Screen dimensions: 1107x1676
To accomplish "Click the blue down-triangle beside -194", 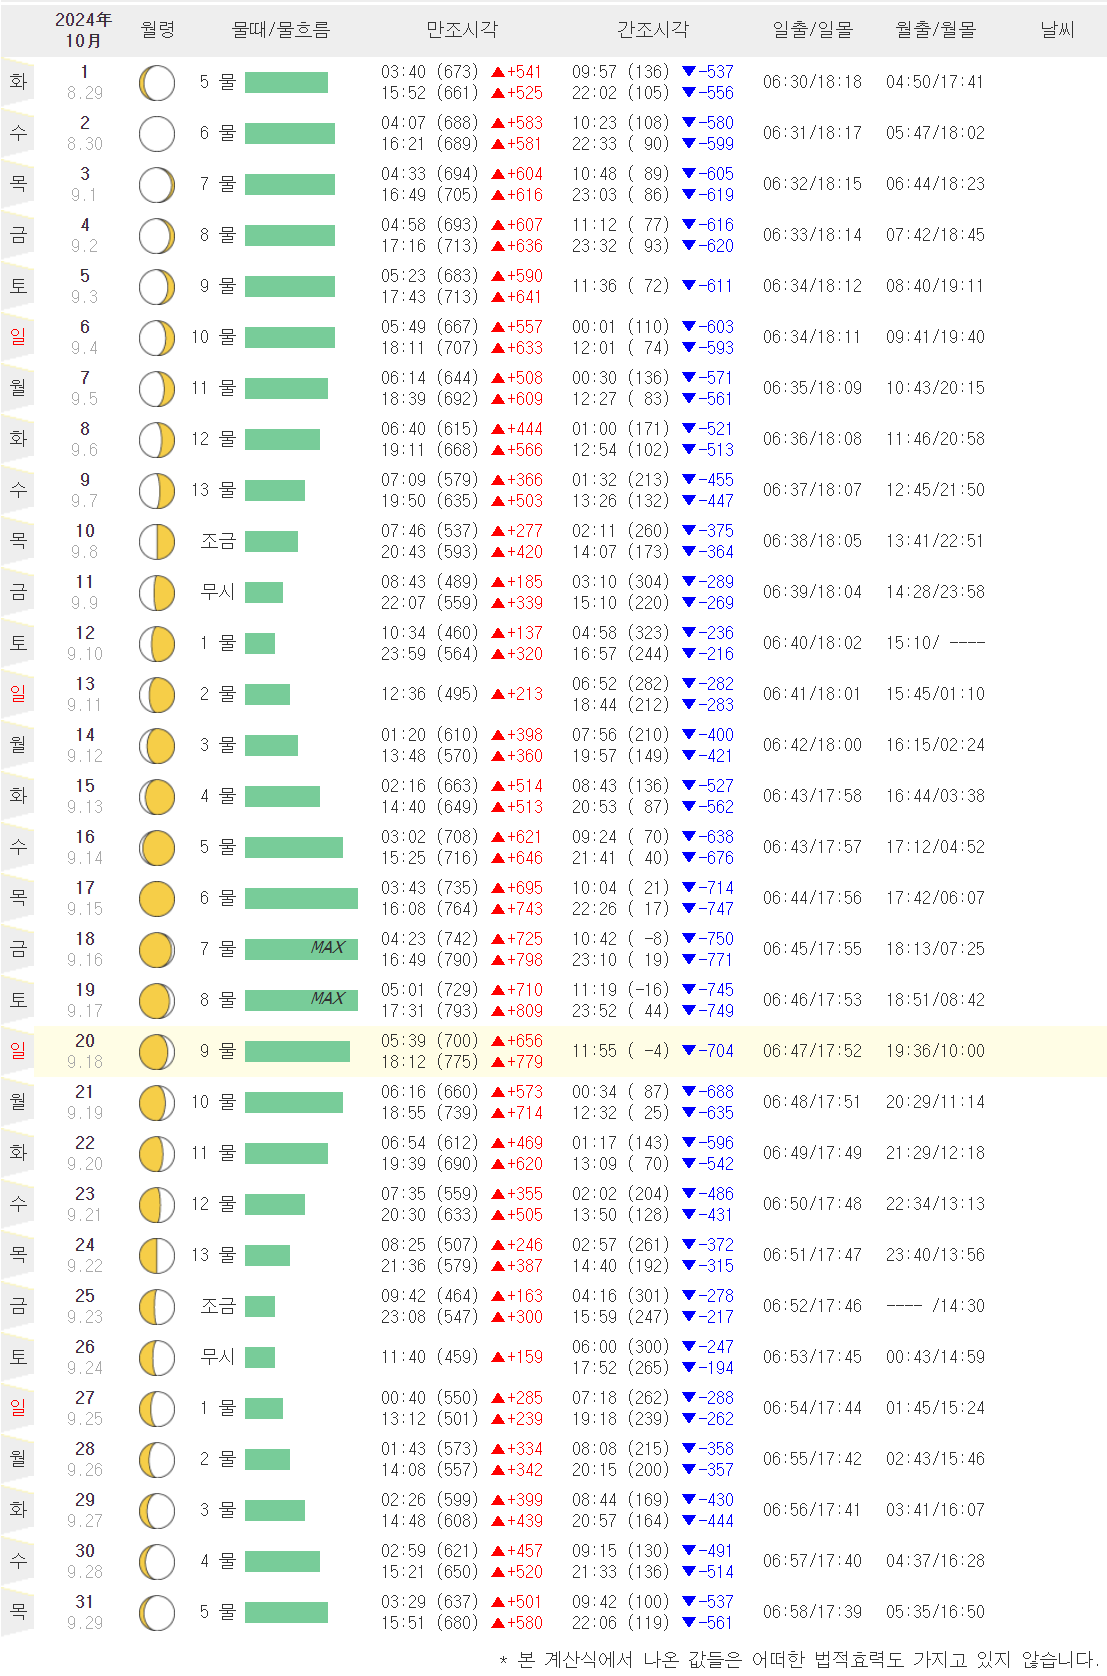I will [x=688, y=1368].
